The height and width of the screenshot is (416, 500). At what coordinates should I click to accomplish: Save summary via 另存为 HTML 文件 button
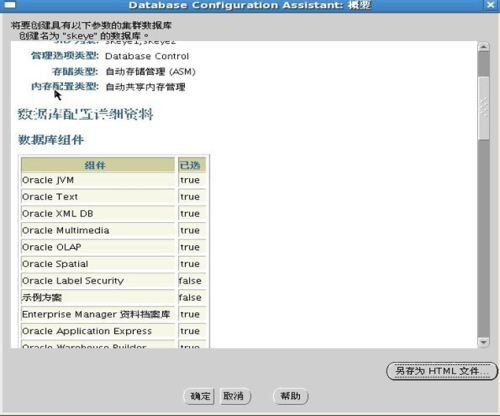(x=442, y=371)
